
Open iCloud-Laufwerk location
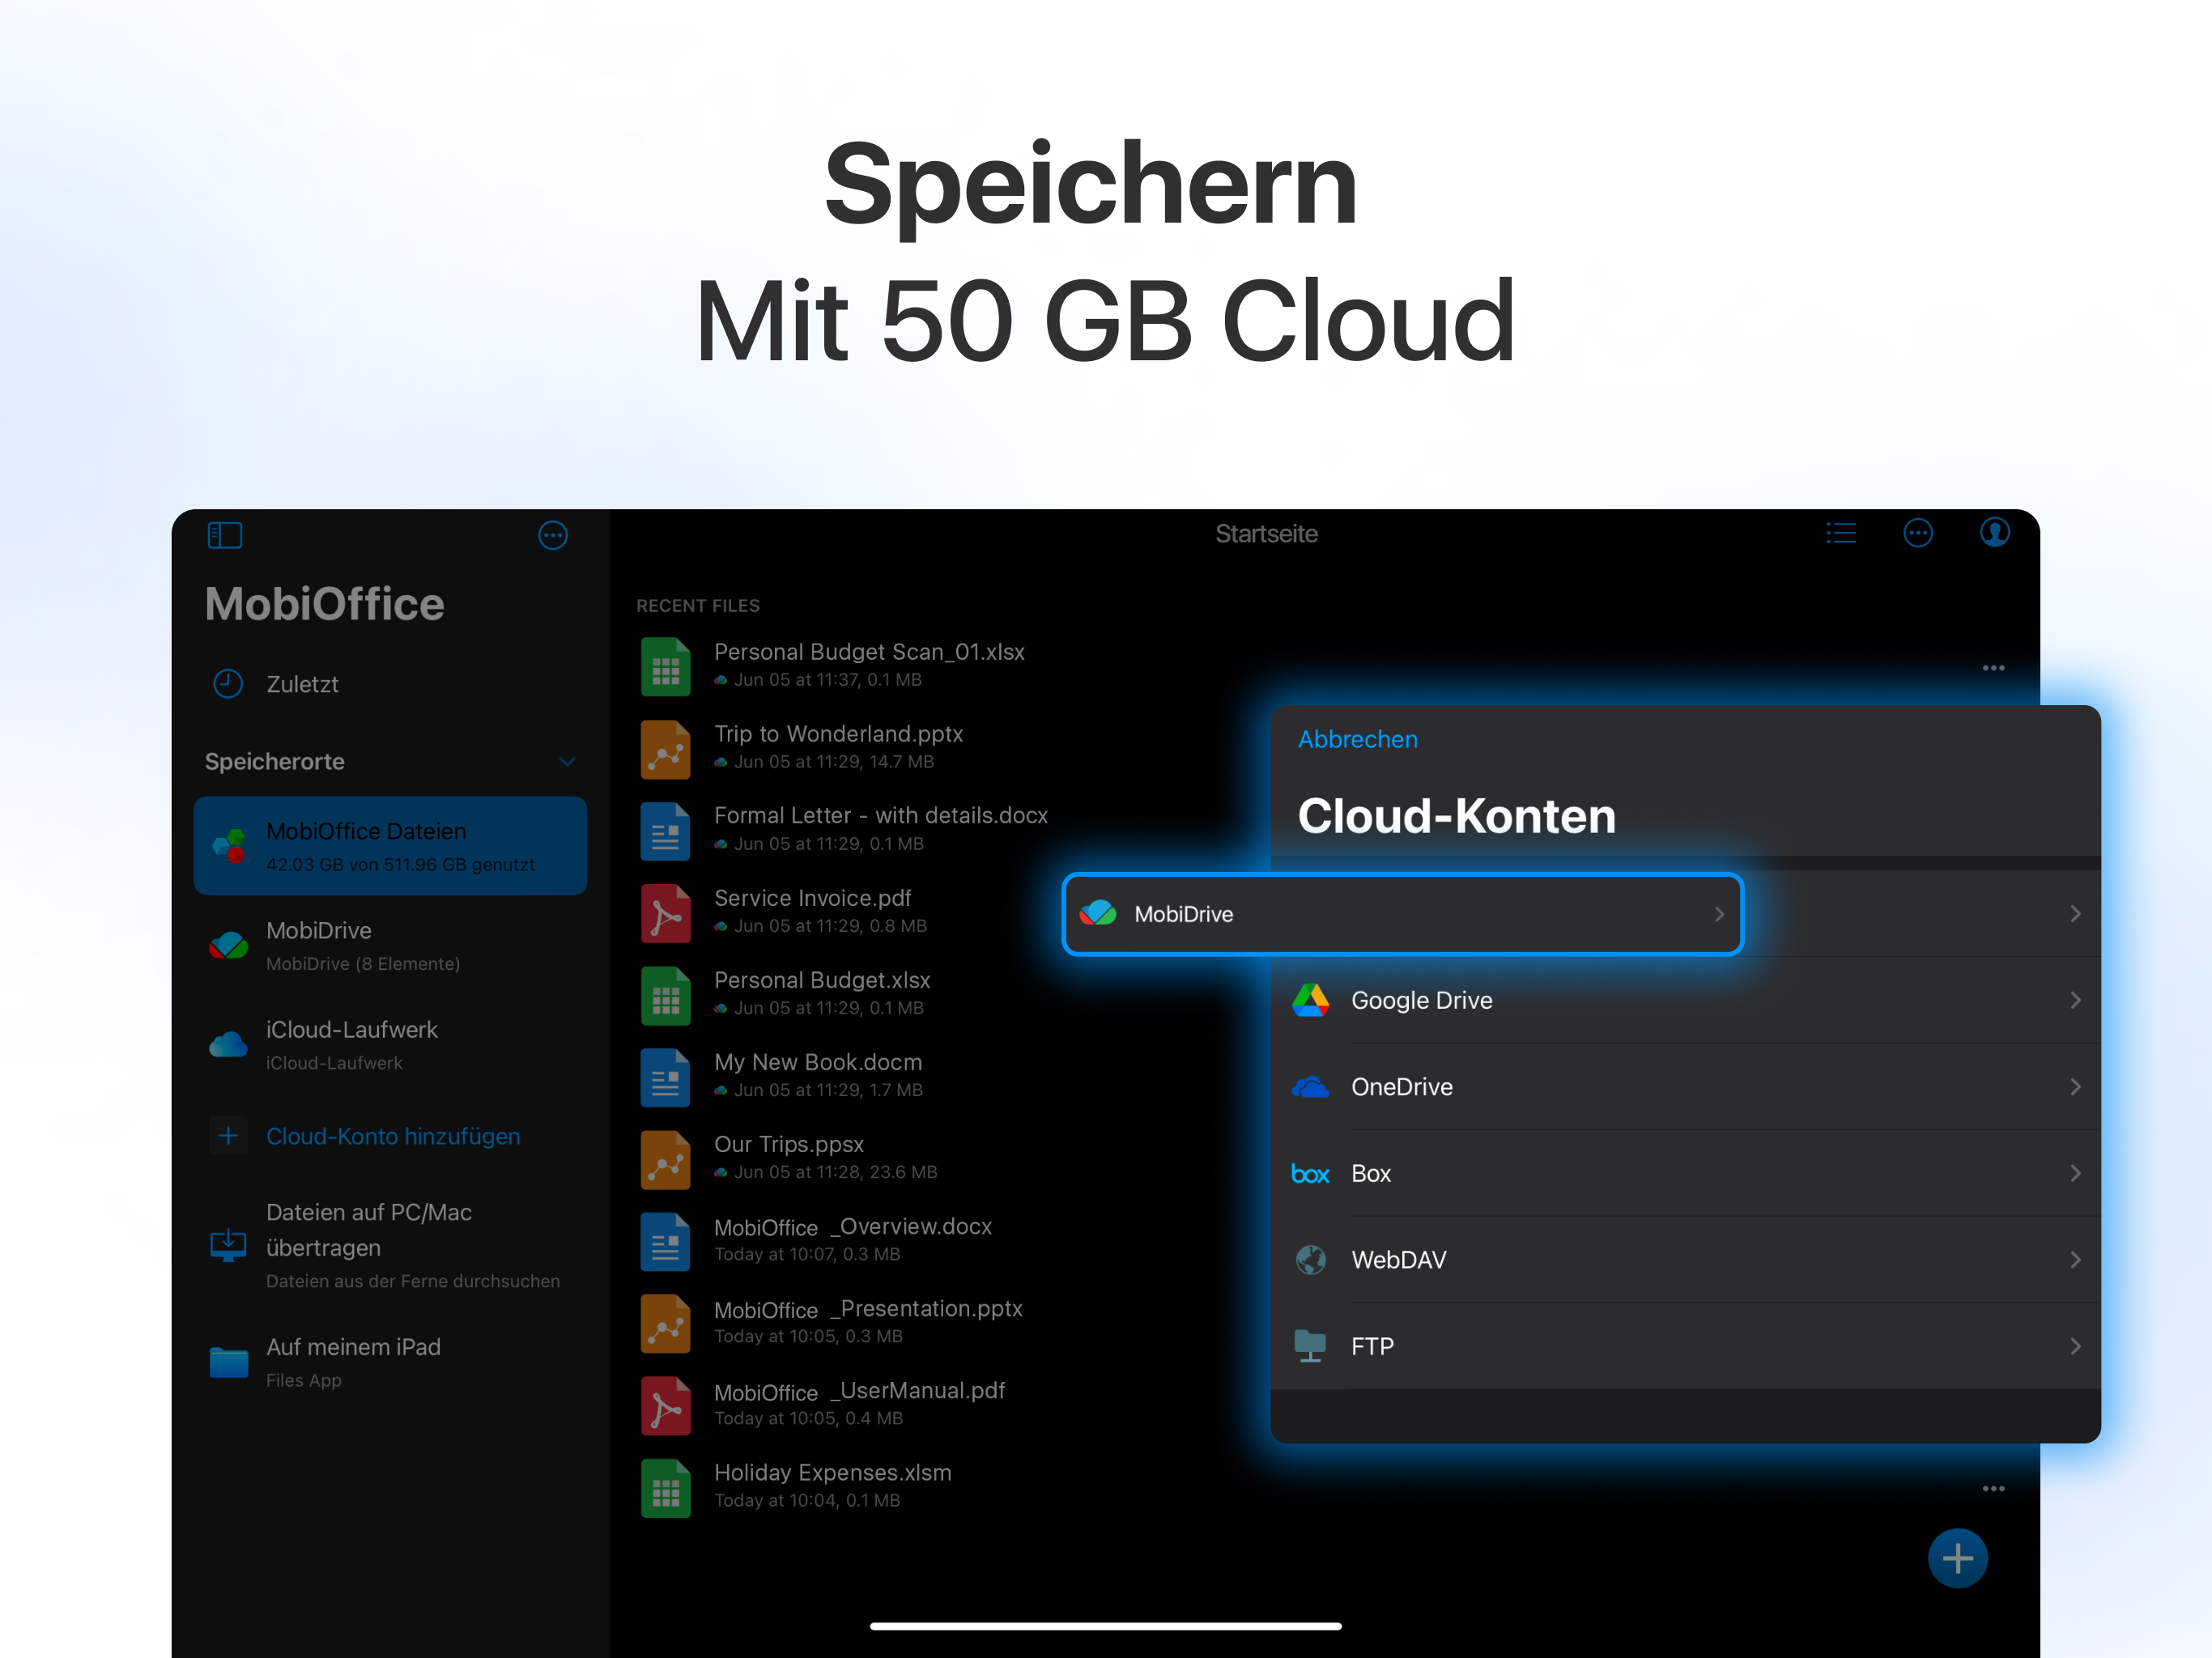tap(390, 1044)
